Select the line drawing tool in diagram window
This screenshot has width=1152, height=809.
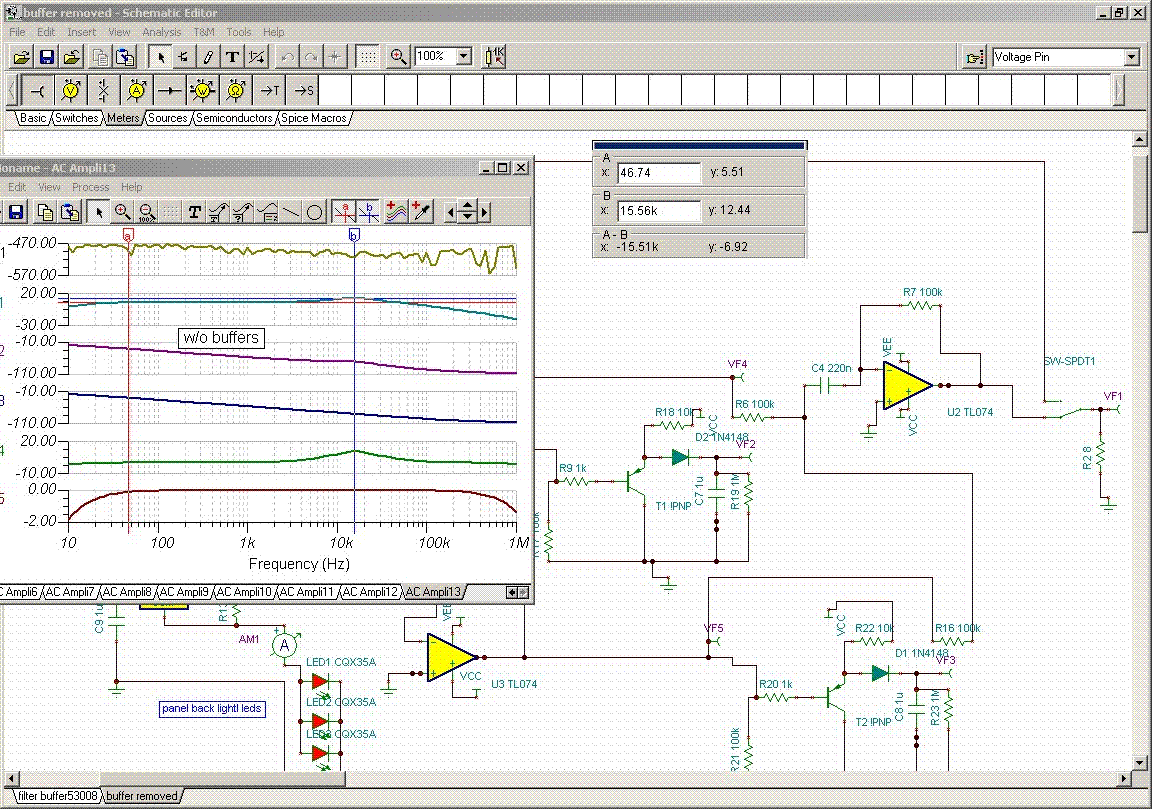[291, 212]
